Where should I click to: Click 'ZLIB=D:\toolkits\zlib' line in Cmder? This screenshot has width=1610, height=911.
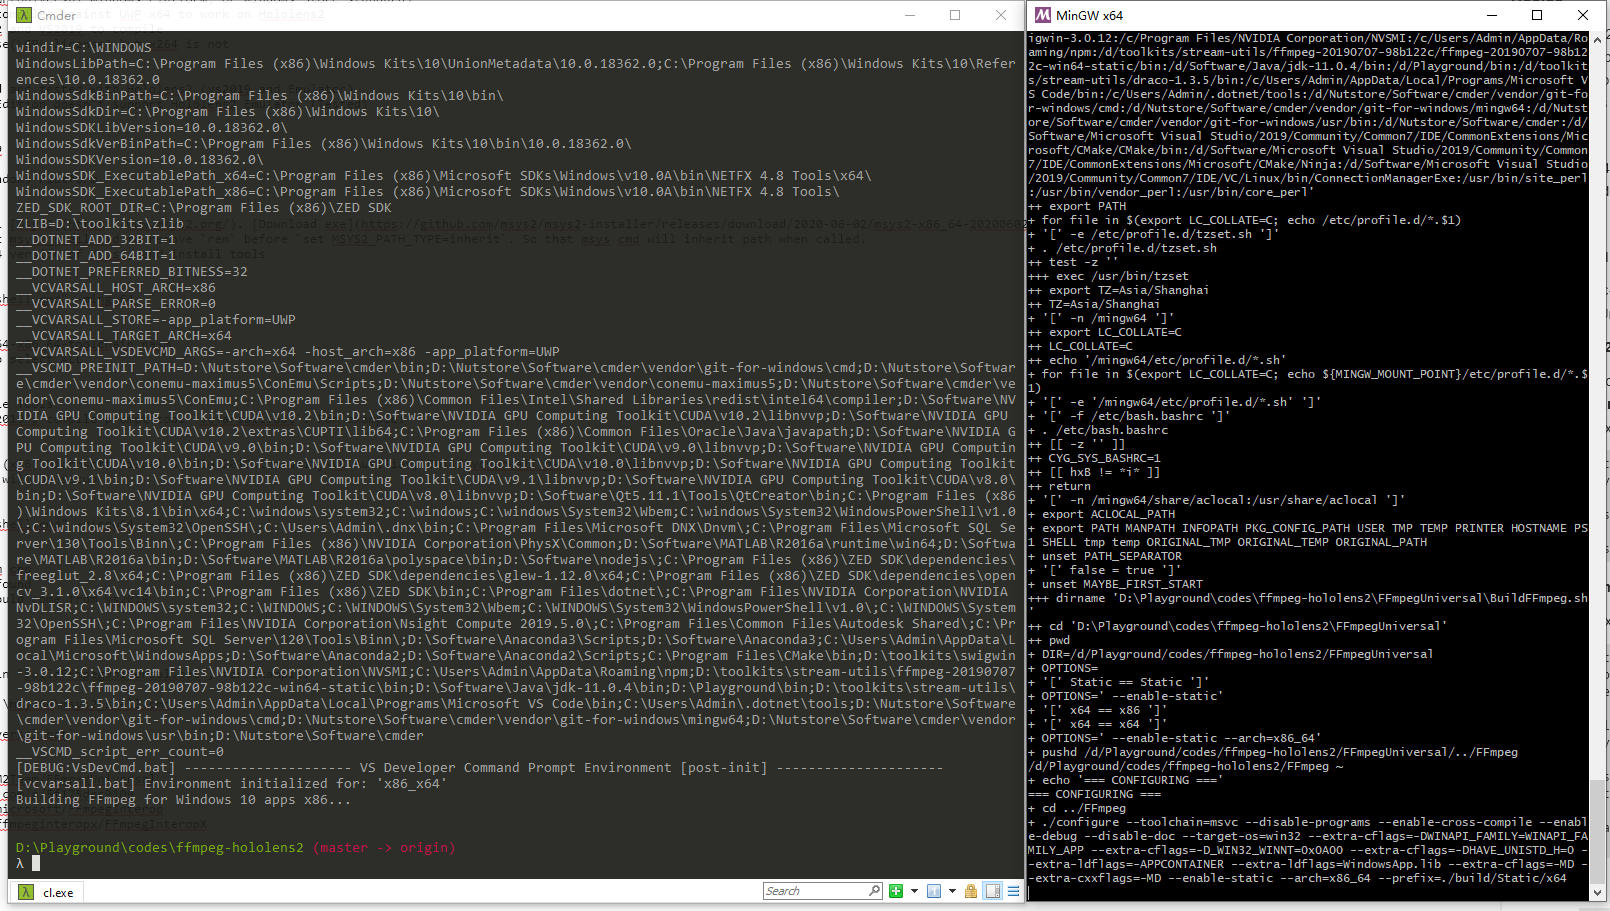pyautogui.click(x=99, y=224)
